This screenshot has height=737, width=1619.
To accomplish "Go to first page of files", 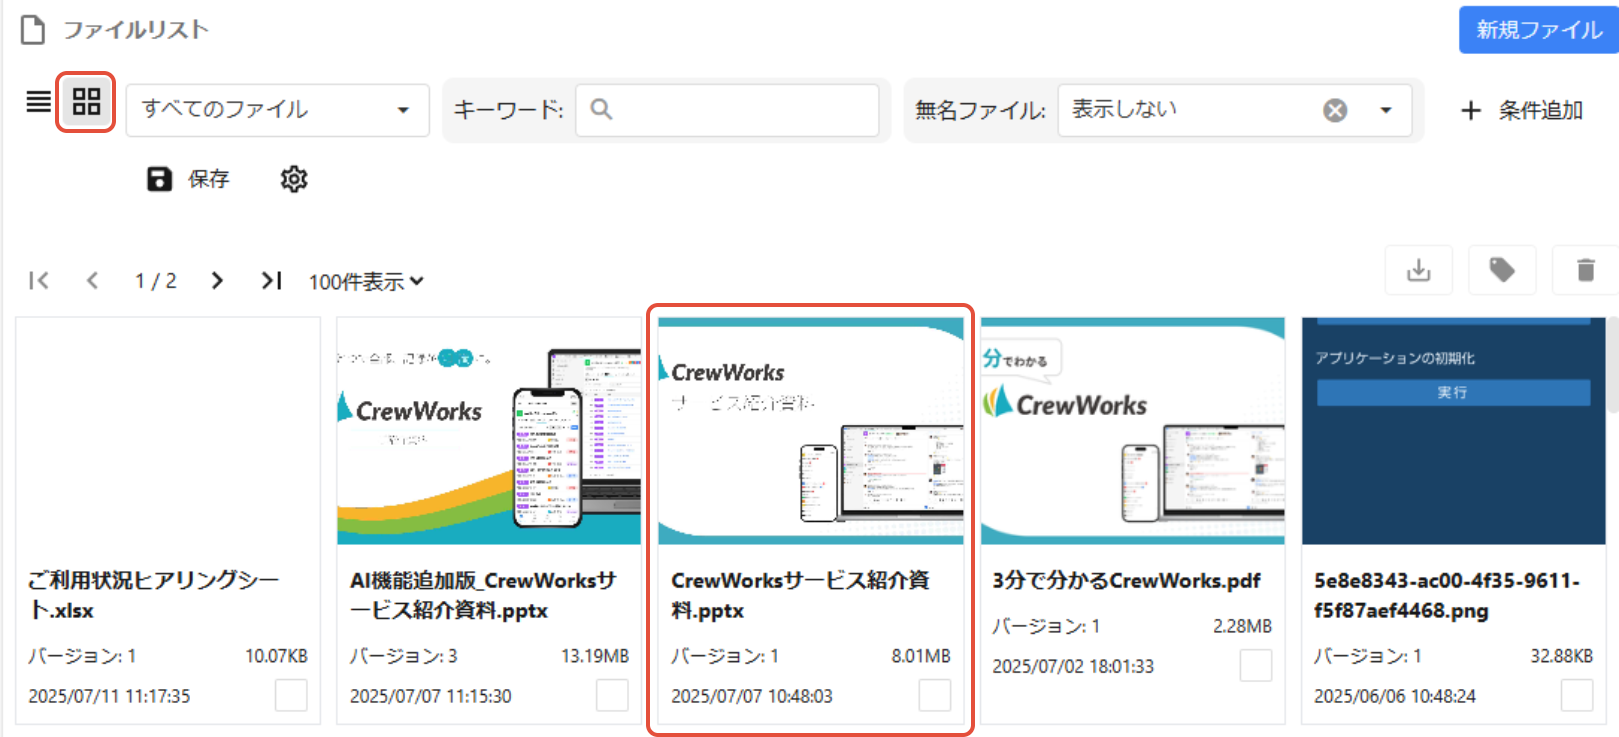I will (x=39, y=281).
